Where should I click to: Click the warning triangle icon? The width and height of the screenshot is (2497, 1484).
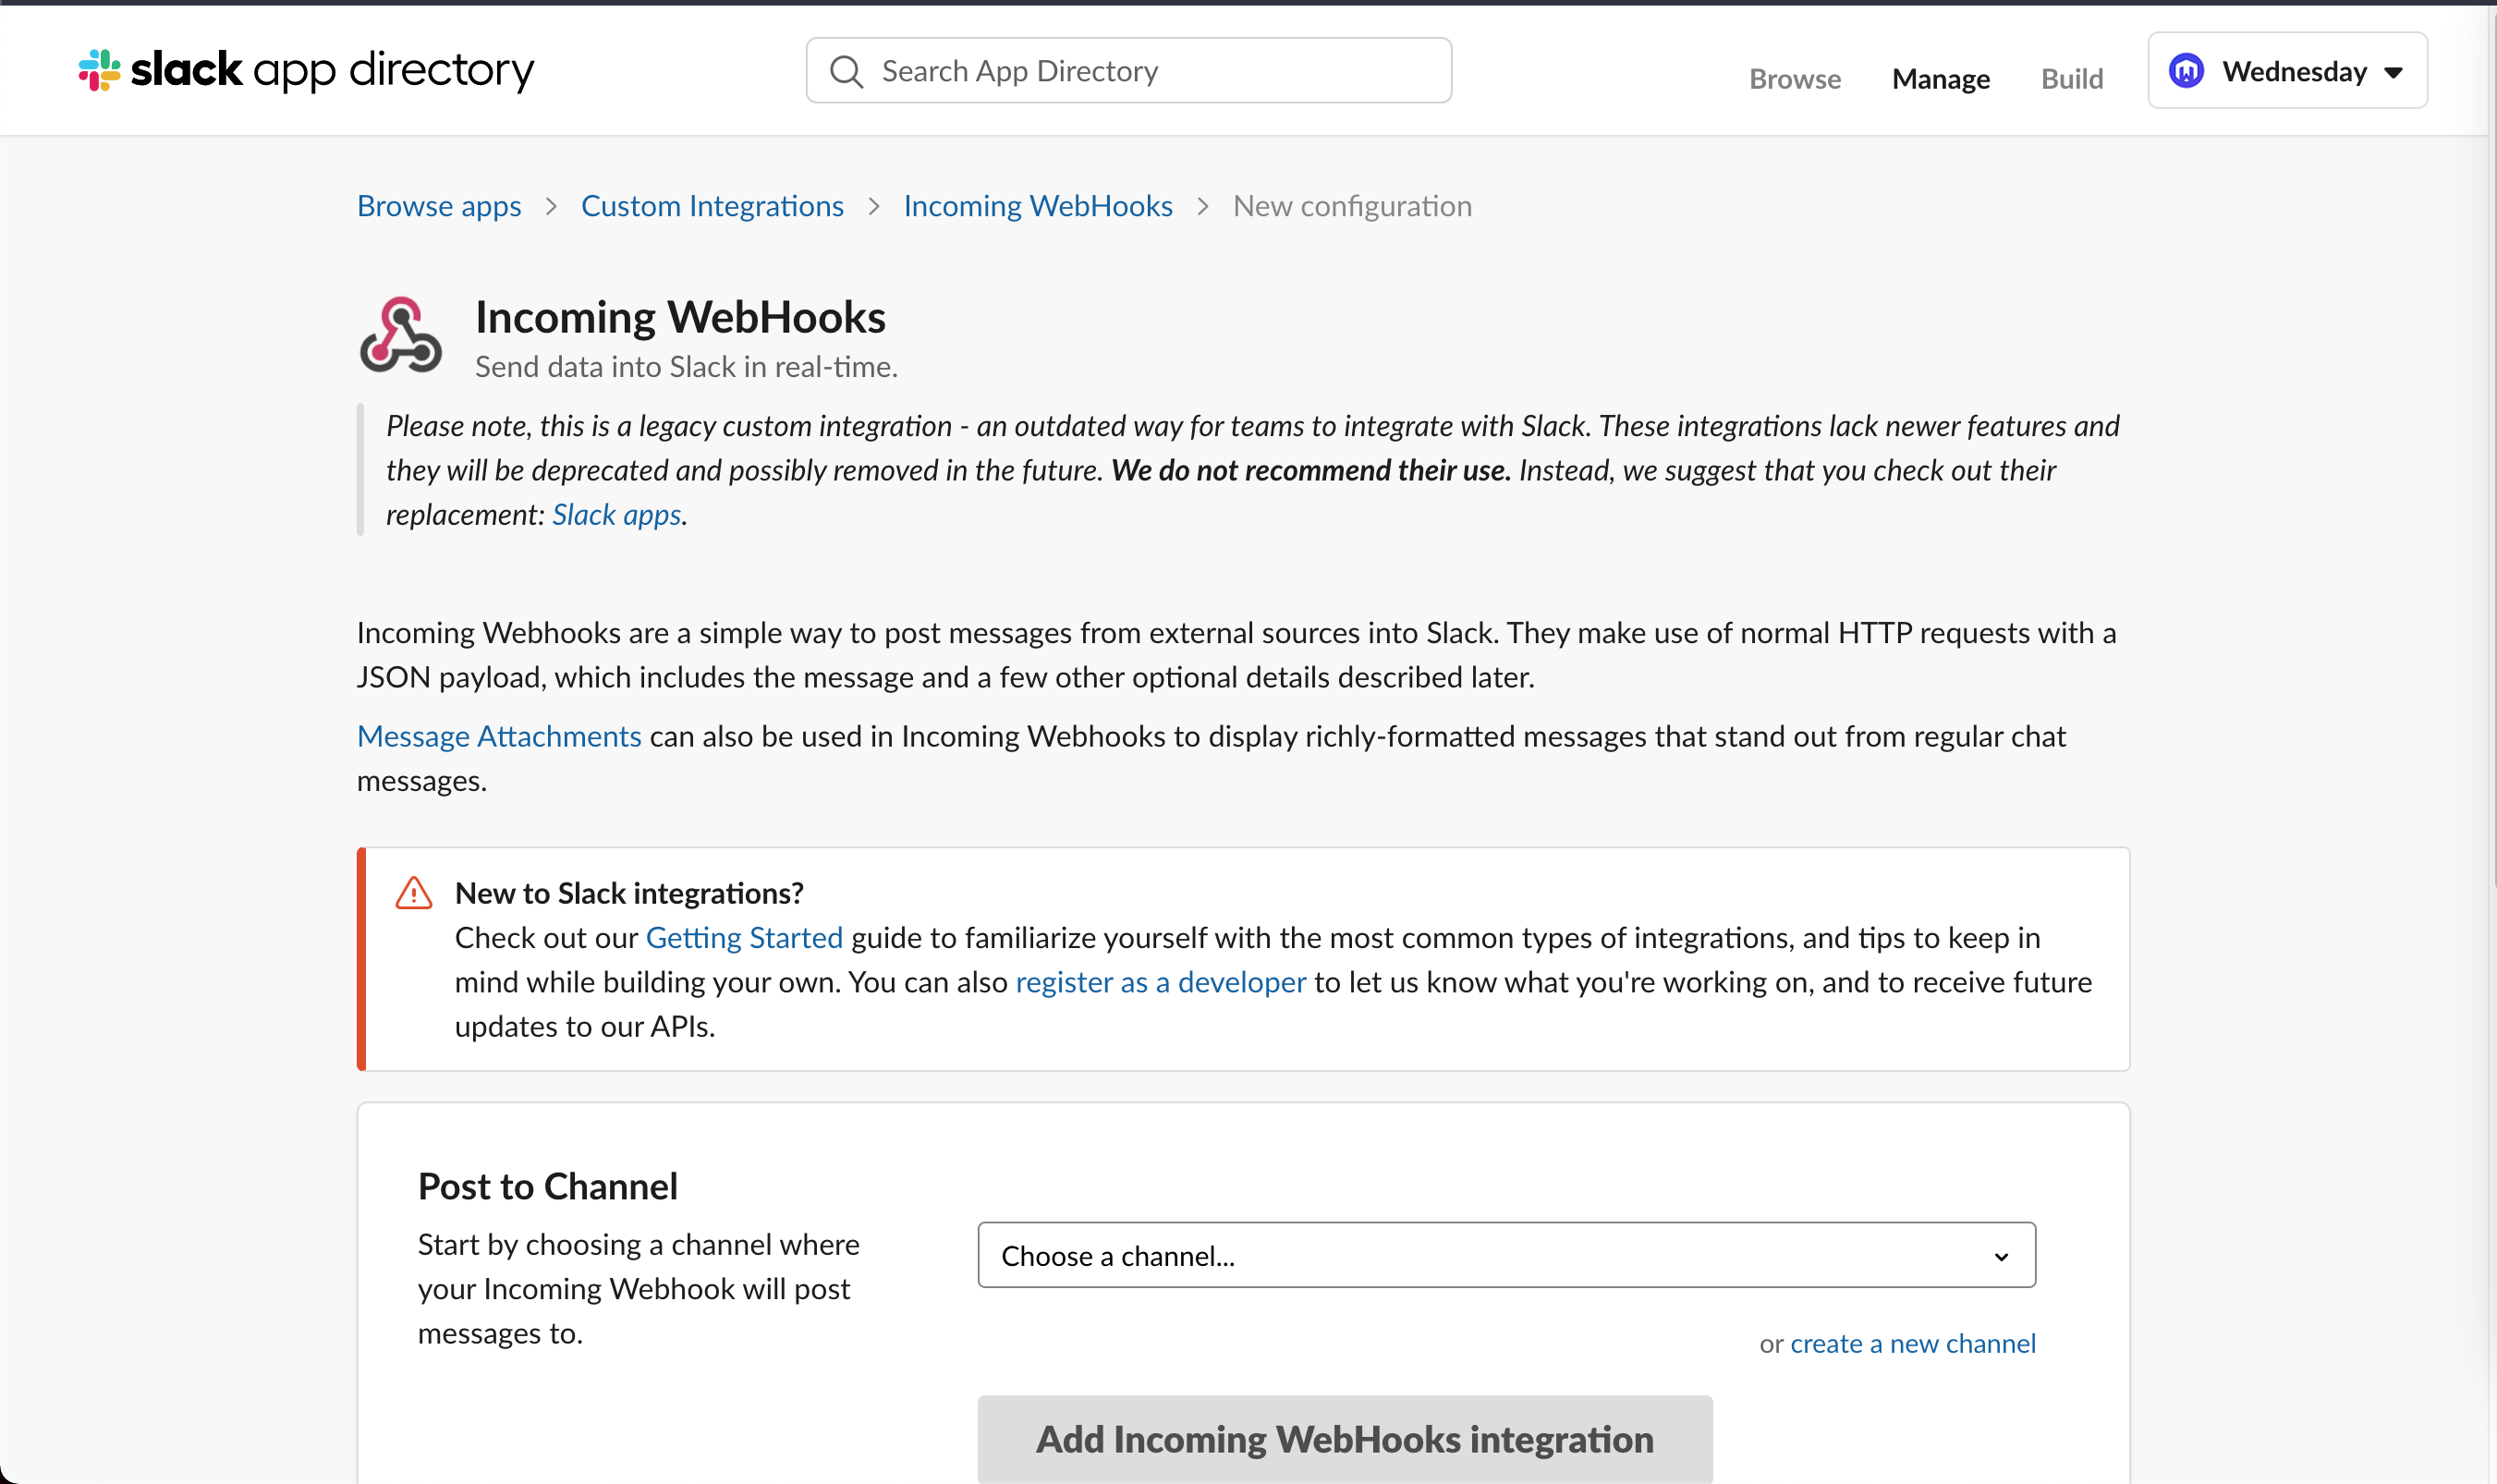(x=413, y=892)
